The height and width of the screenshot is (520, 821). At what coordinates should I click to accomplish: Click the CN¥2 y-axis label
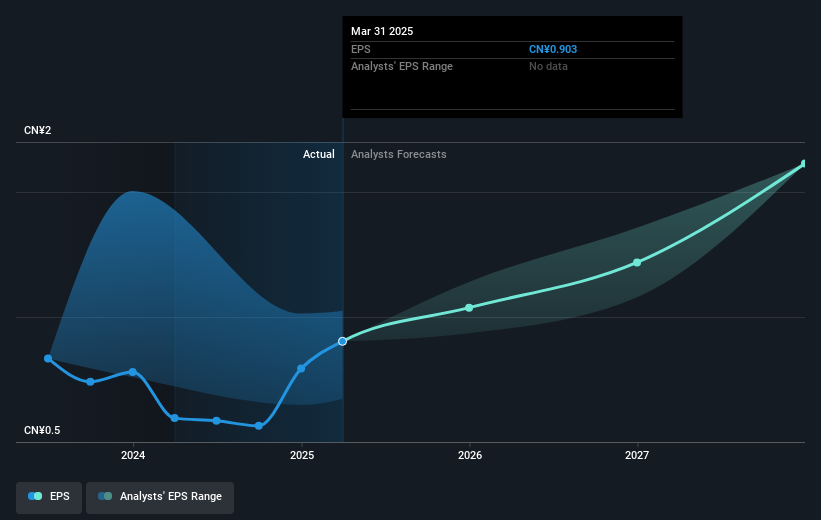point(38,130)
